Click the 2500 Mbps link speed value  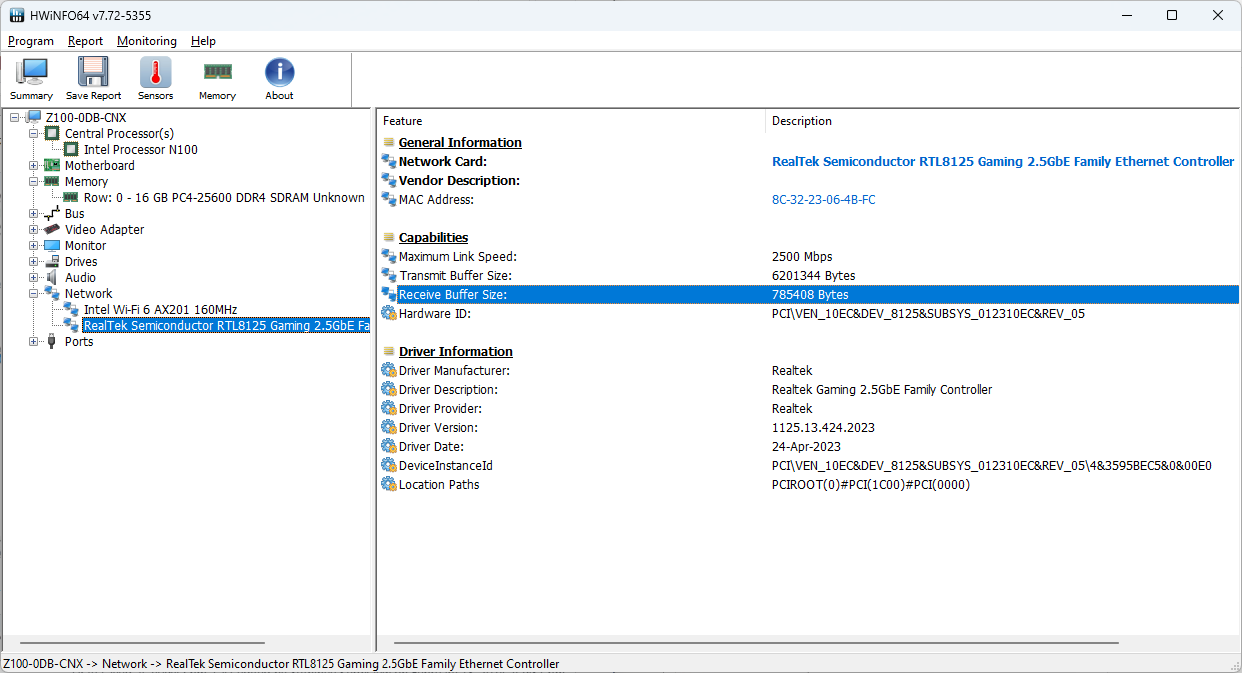pos(802,256)
